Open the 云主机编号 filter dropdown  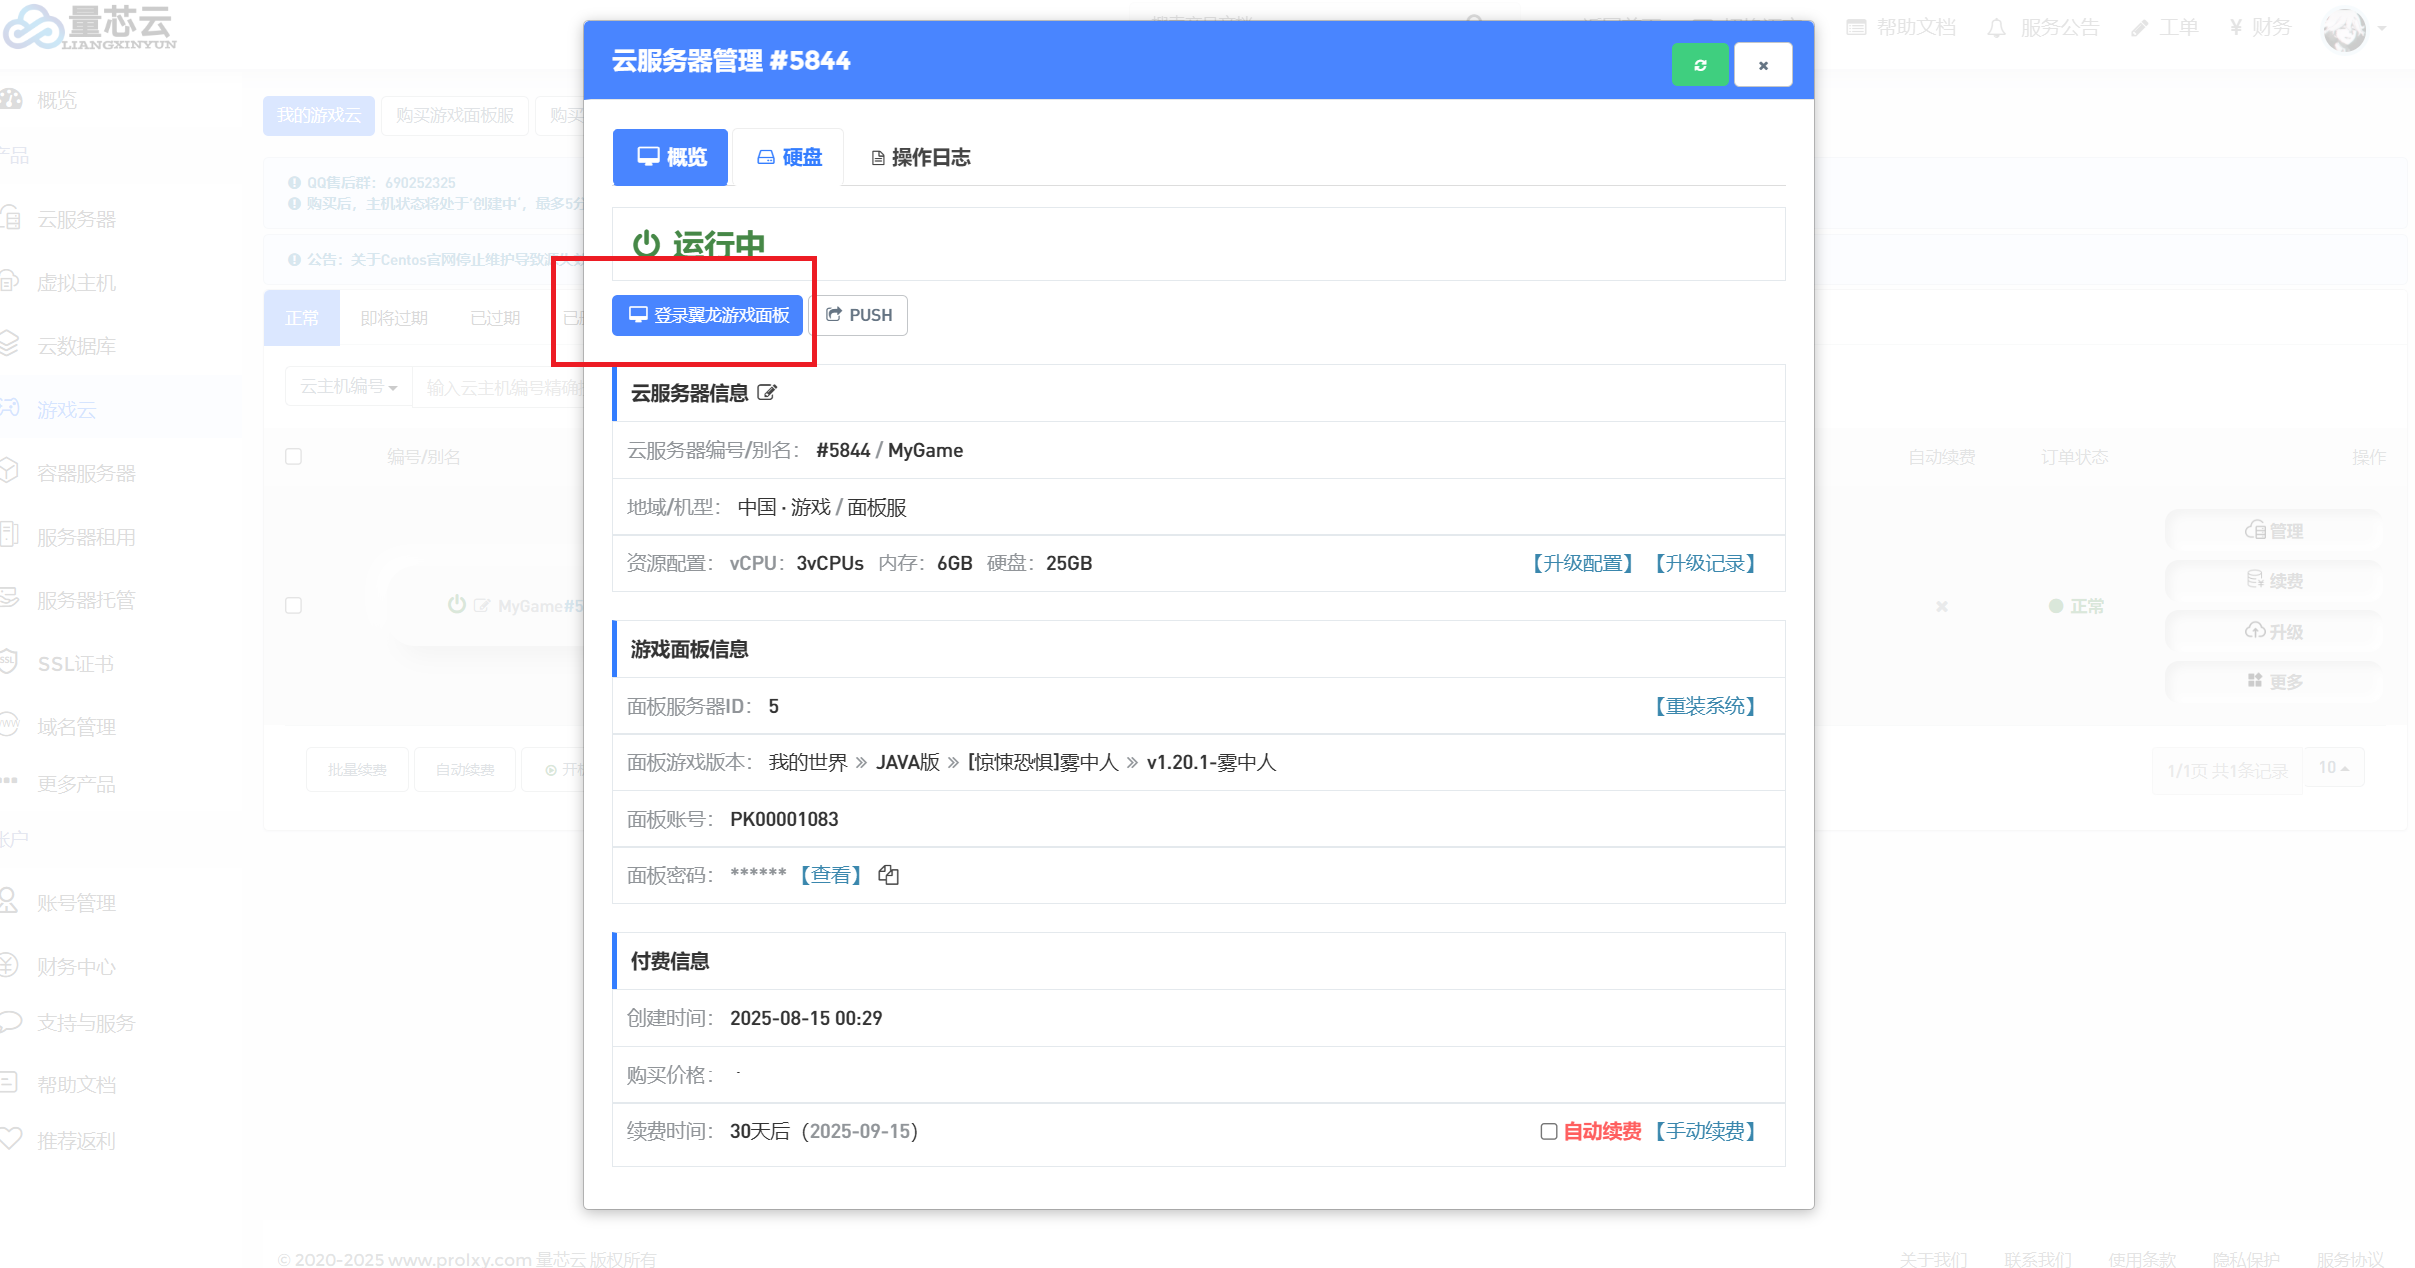click(x=348, y=387)
